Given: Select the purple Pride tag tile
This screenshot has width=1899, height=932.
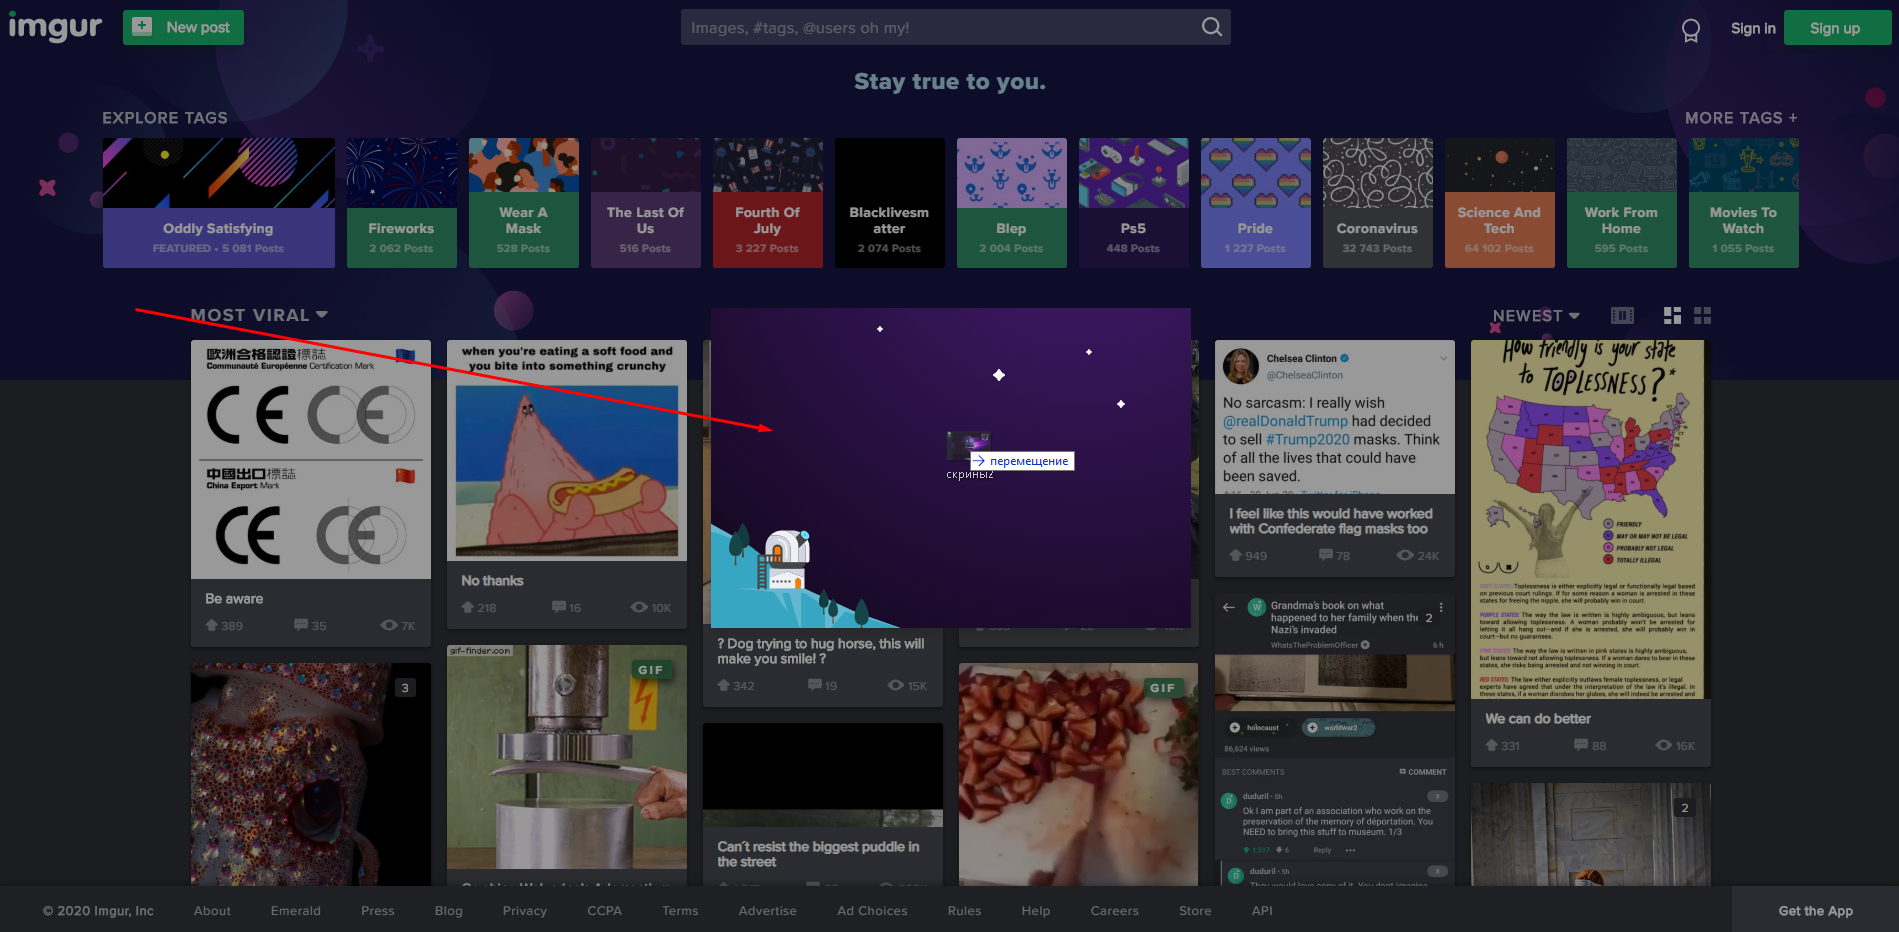Looking at the screenshot, I should [1255, 203].
